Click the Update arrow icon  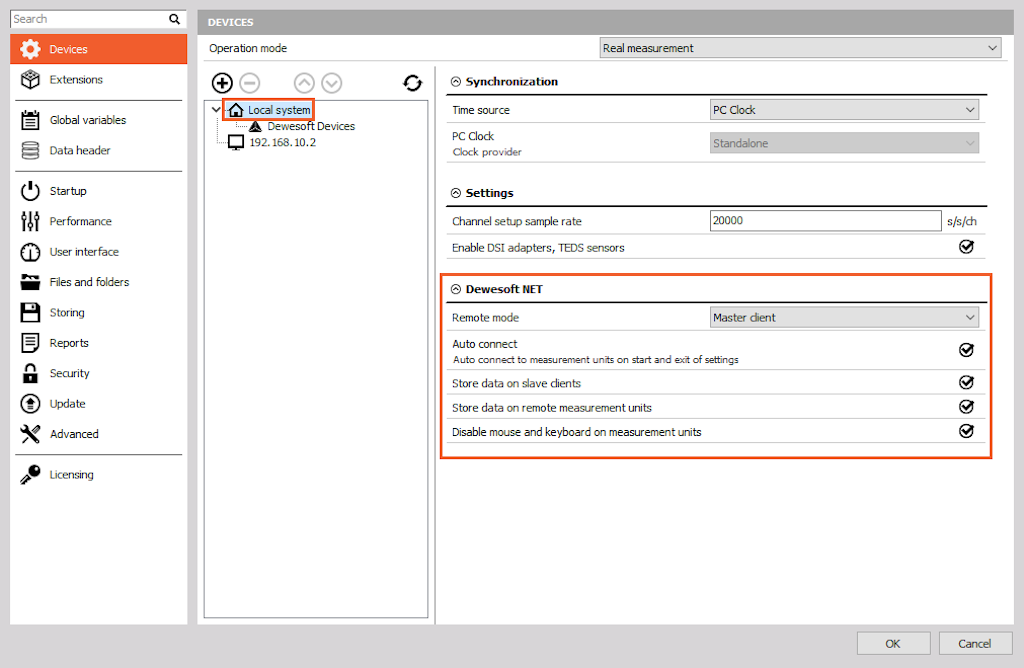30,404
